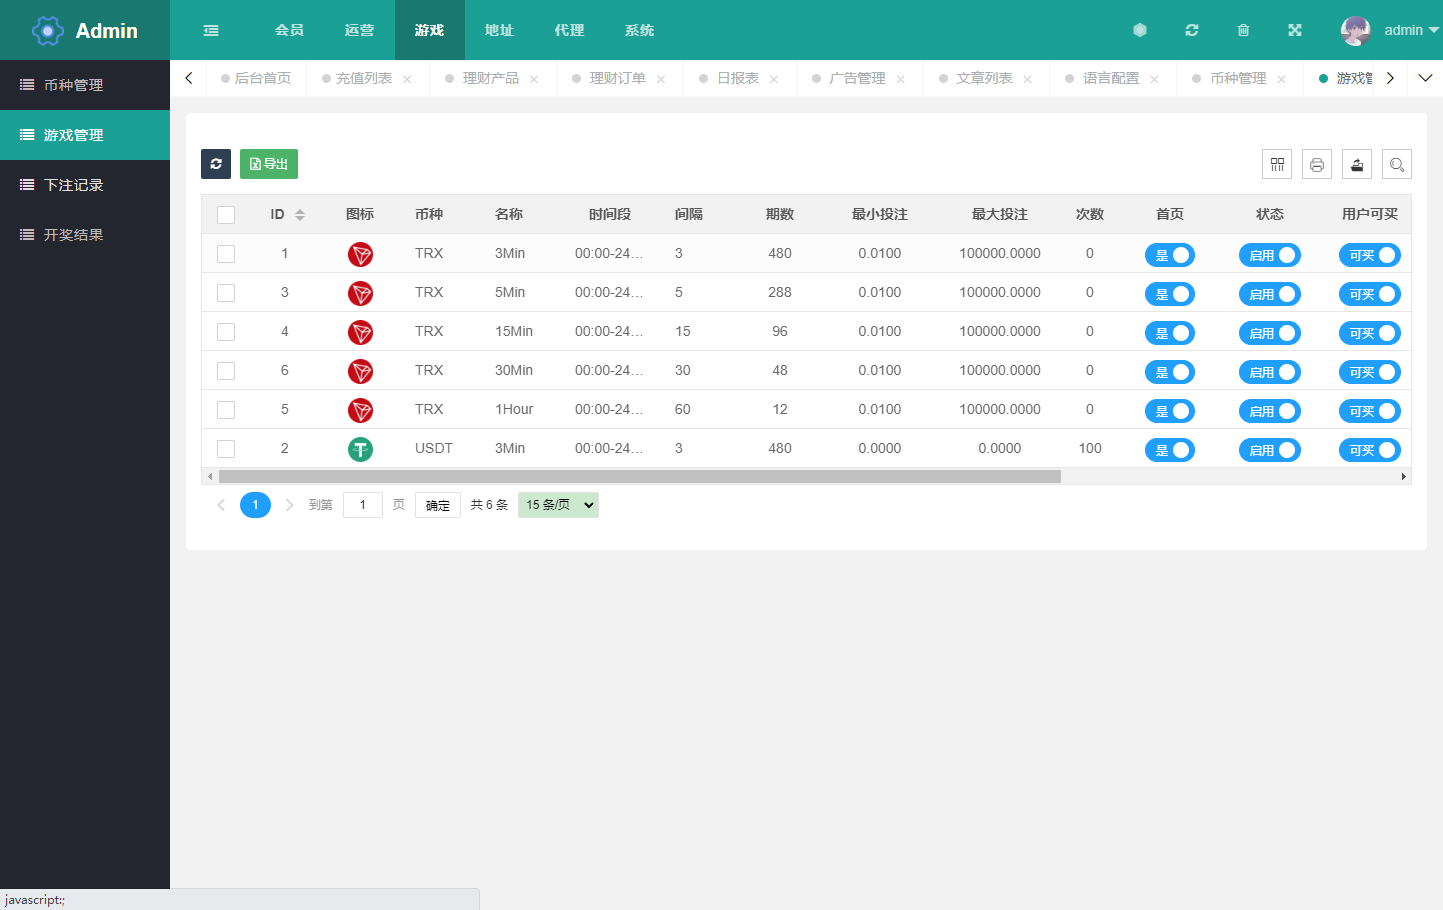Open the 15 条/页 page size dropdown

pos(558,505)
